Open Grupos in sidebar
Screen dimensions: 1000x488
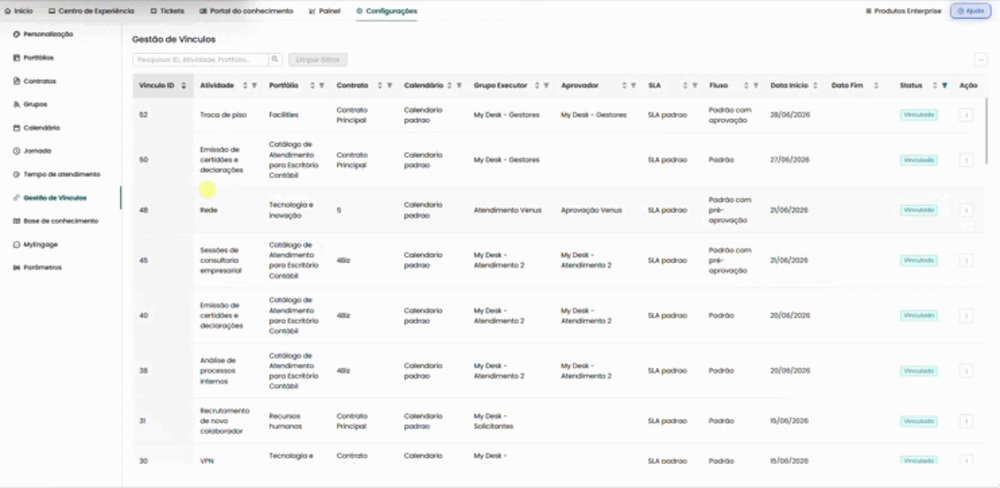coord(30,104)
